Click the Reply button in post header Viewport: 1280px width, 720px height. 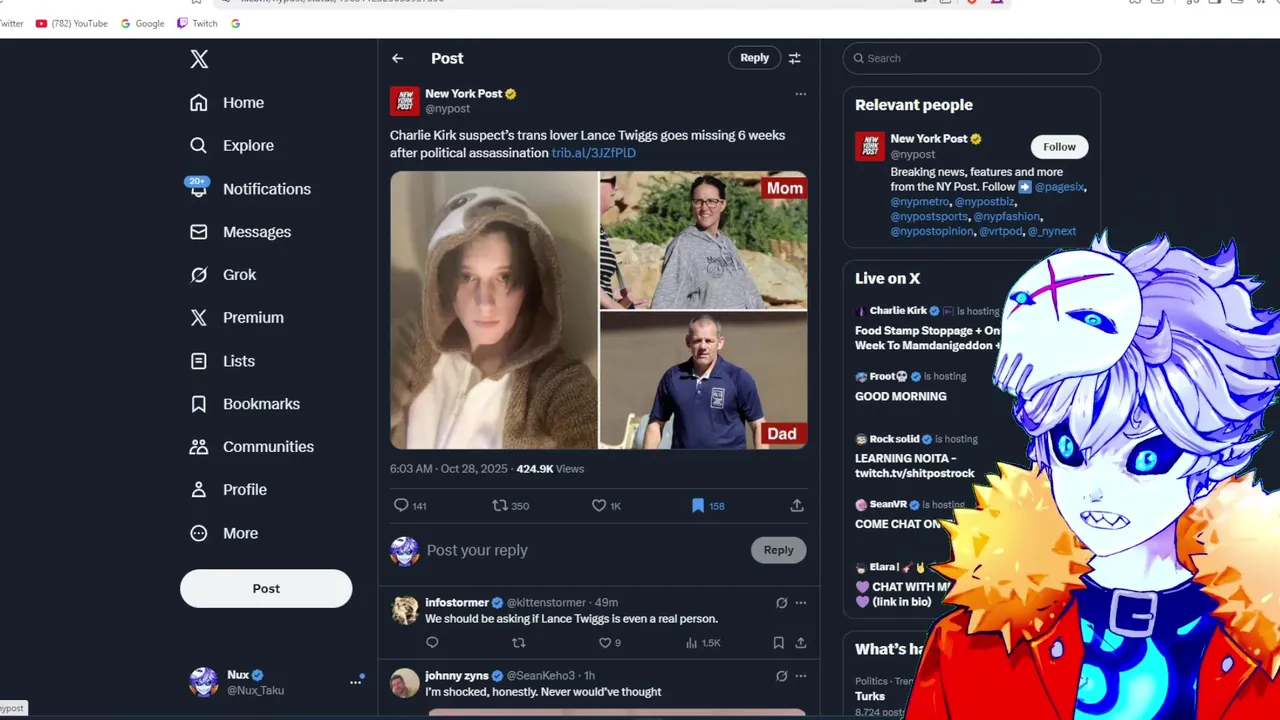[x=754, y=58]
